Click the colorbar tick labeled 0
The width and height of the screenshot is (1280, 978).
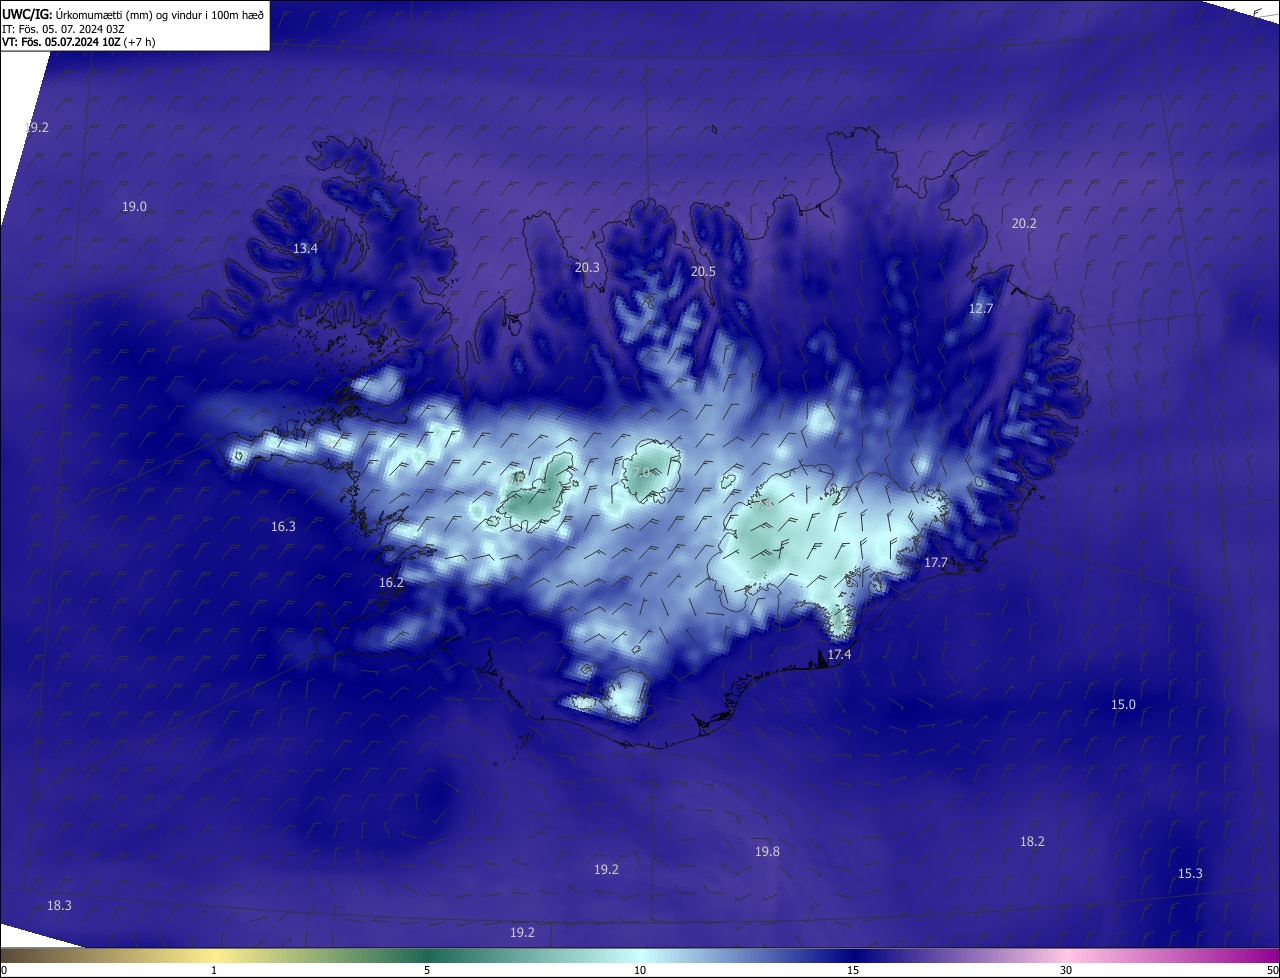(4, 970)
